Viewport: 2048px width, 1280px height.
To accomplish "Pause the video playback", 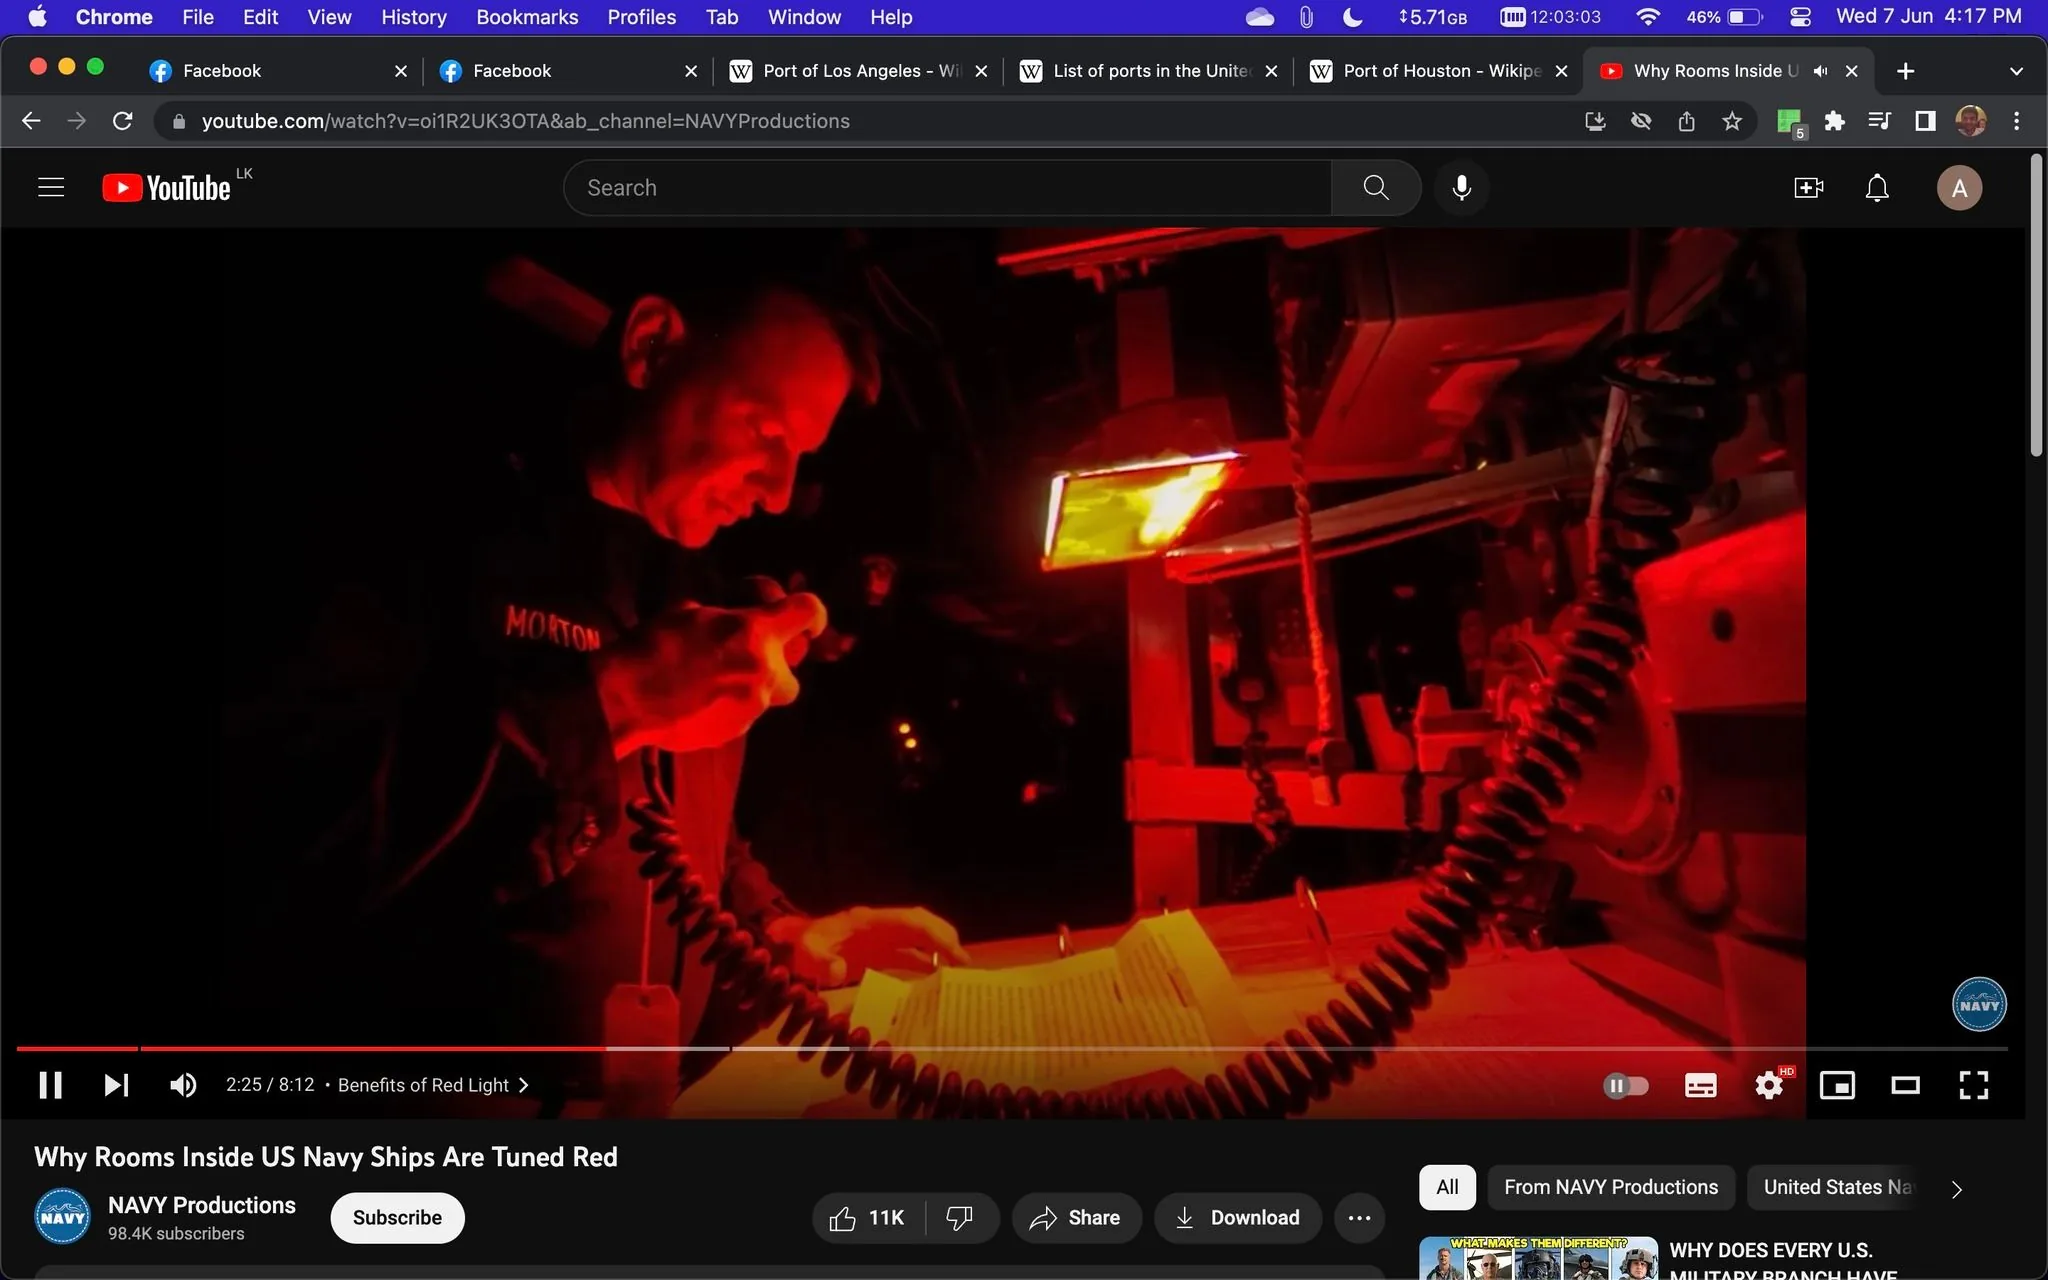I will tap(49, 1085).
